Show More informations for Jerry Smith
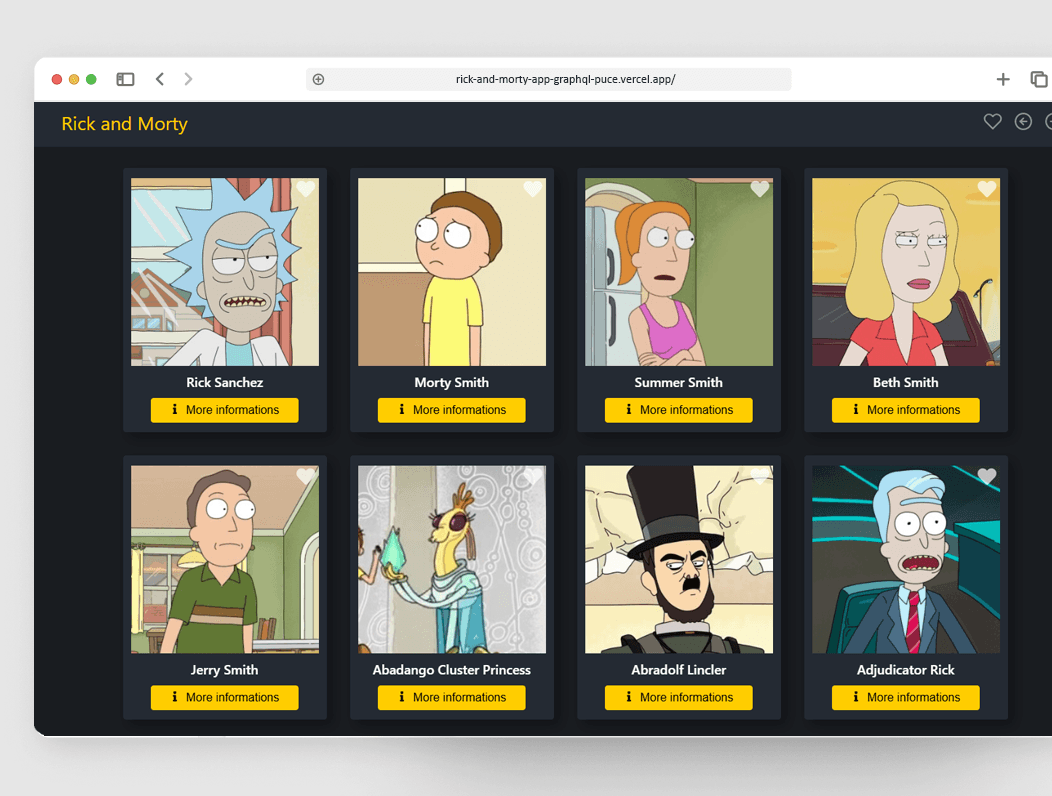This screenshot has height=796, width=1052. 225,697
